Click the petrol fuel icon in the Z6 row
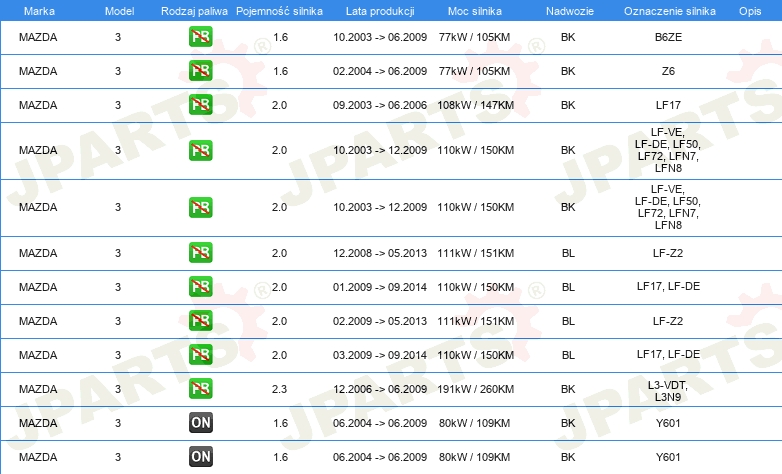 [200, 71]
